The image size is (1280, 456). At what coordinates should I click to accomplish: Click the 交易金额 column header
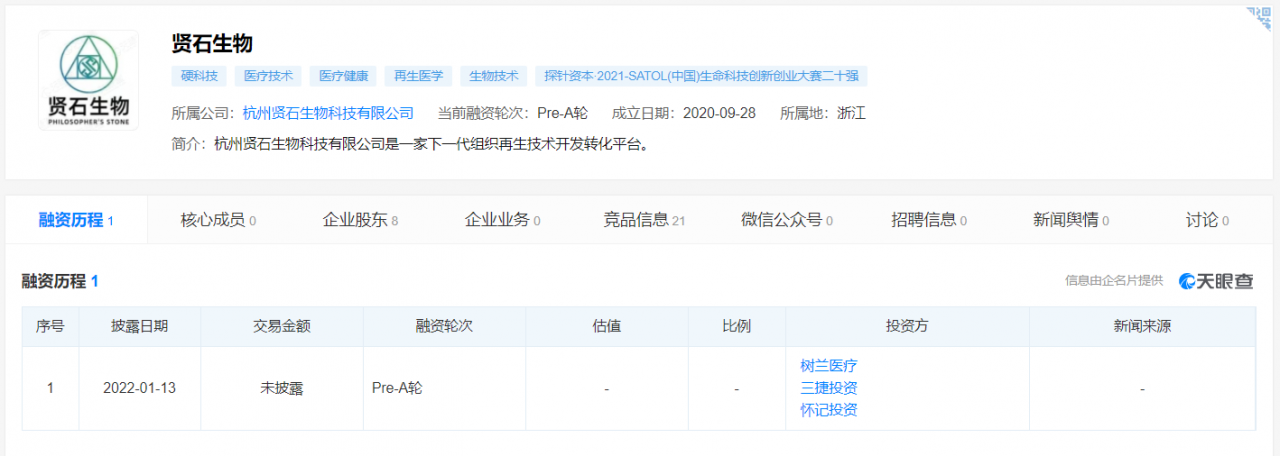pyautogui.click(x=282, y=326)
